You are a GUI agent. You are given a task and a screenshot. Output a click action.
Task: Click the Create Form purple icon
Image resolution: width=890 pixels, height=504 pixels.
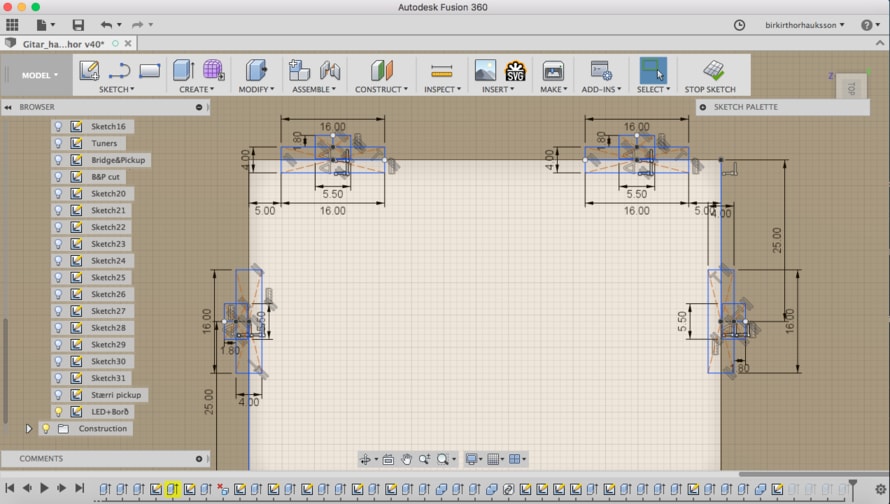pos(213,70)
